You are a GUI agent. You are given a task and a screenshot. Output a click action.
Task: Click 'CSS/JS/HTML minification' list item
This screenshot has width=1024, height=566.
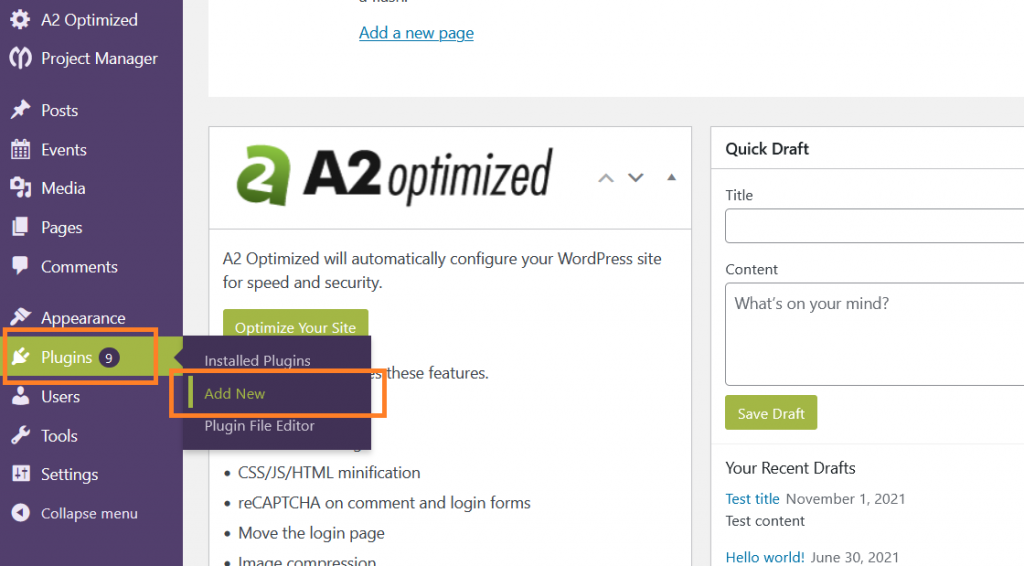point(329,473)
